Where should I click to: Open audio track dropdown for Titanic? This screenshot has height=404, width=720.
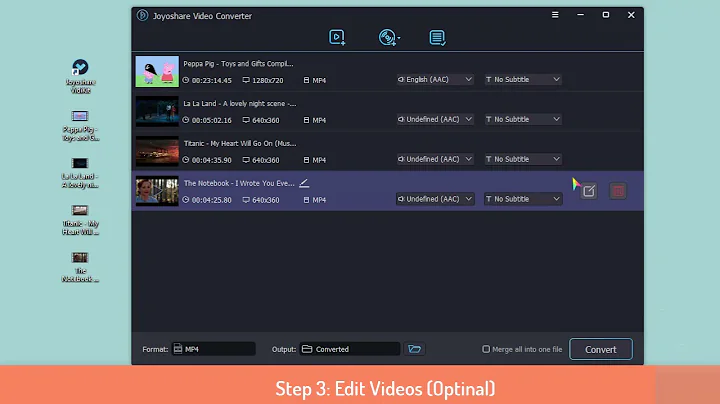[x=434, y=159]
